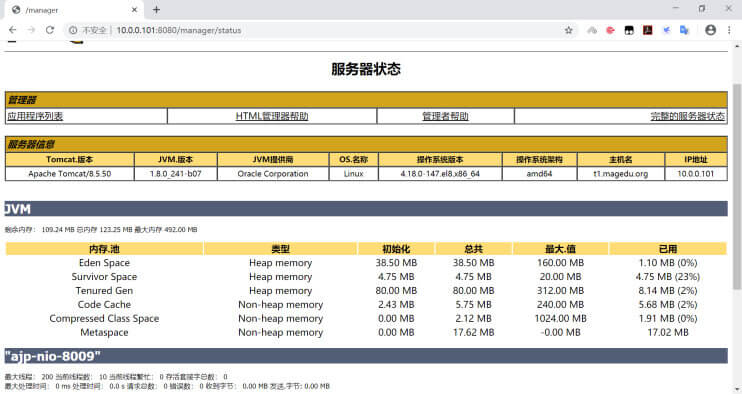Click the red circular extension icon
The image size is (742, 394).
point(610,30)
